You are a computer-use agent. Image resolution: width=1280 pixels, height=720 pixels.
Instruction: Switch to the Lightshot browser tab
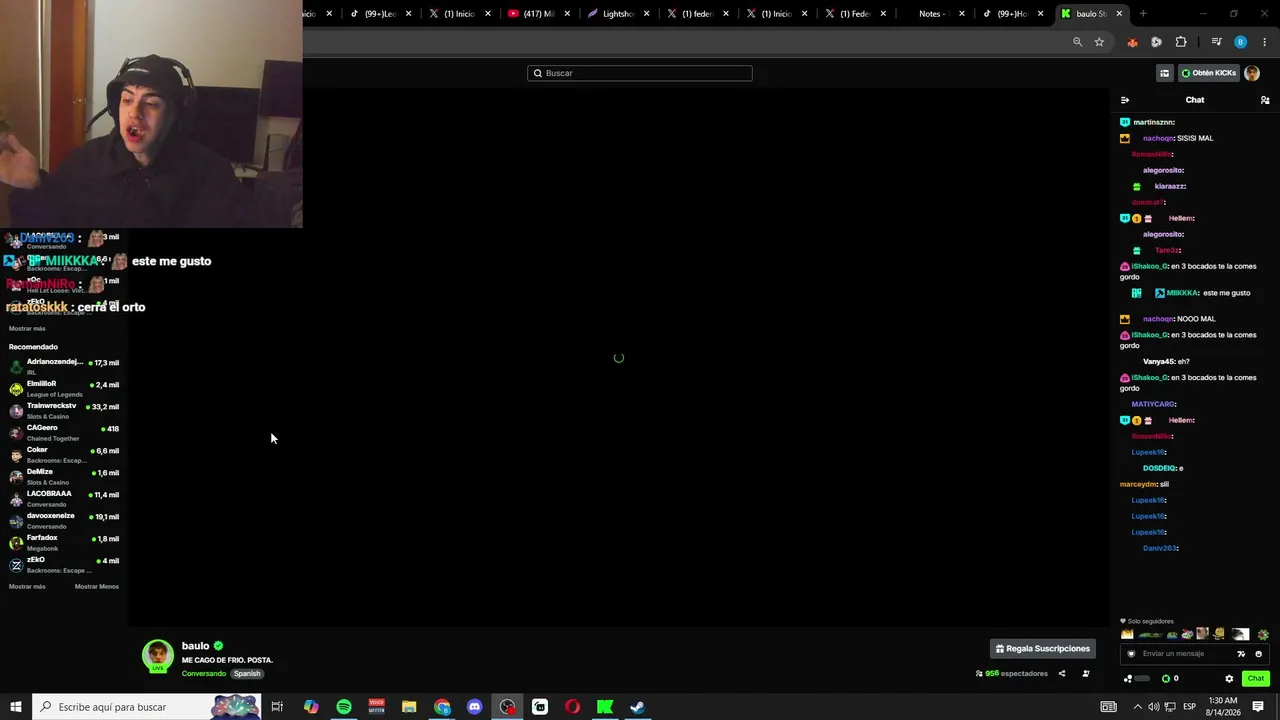pyautogui.click(x=618, y=14)
